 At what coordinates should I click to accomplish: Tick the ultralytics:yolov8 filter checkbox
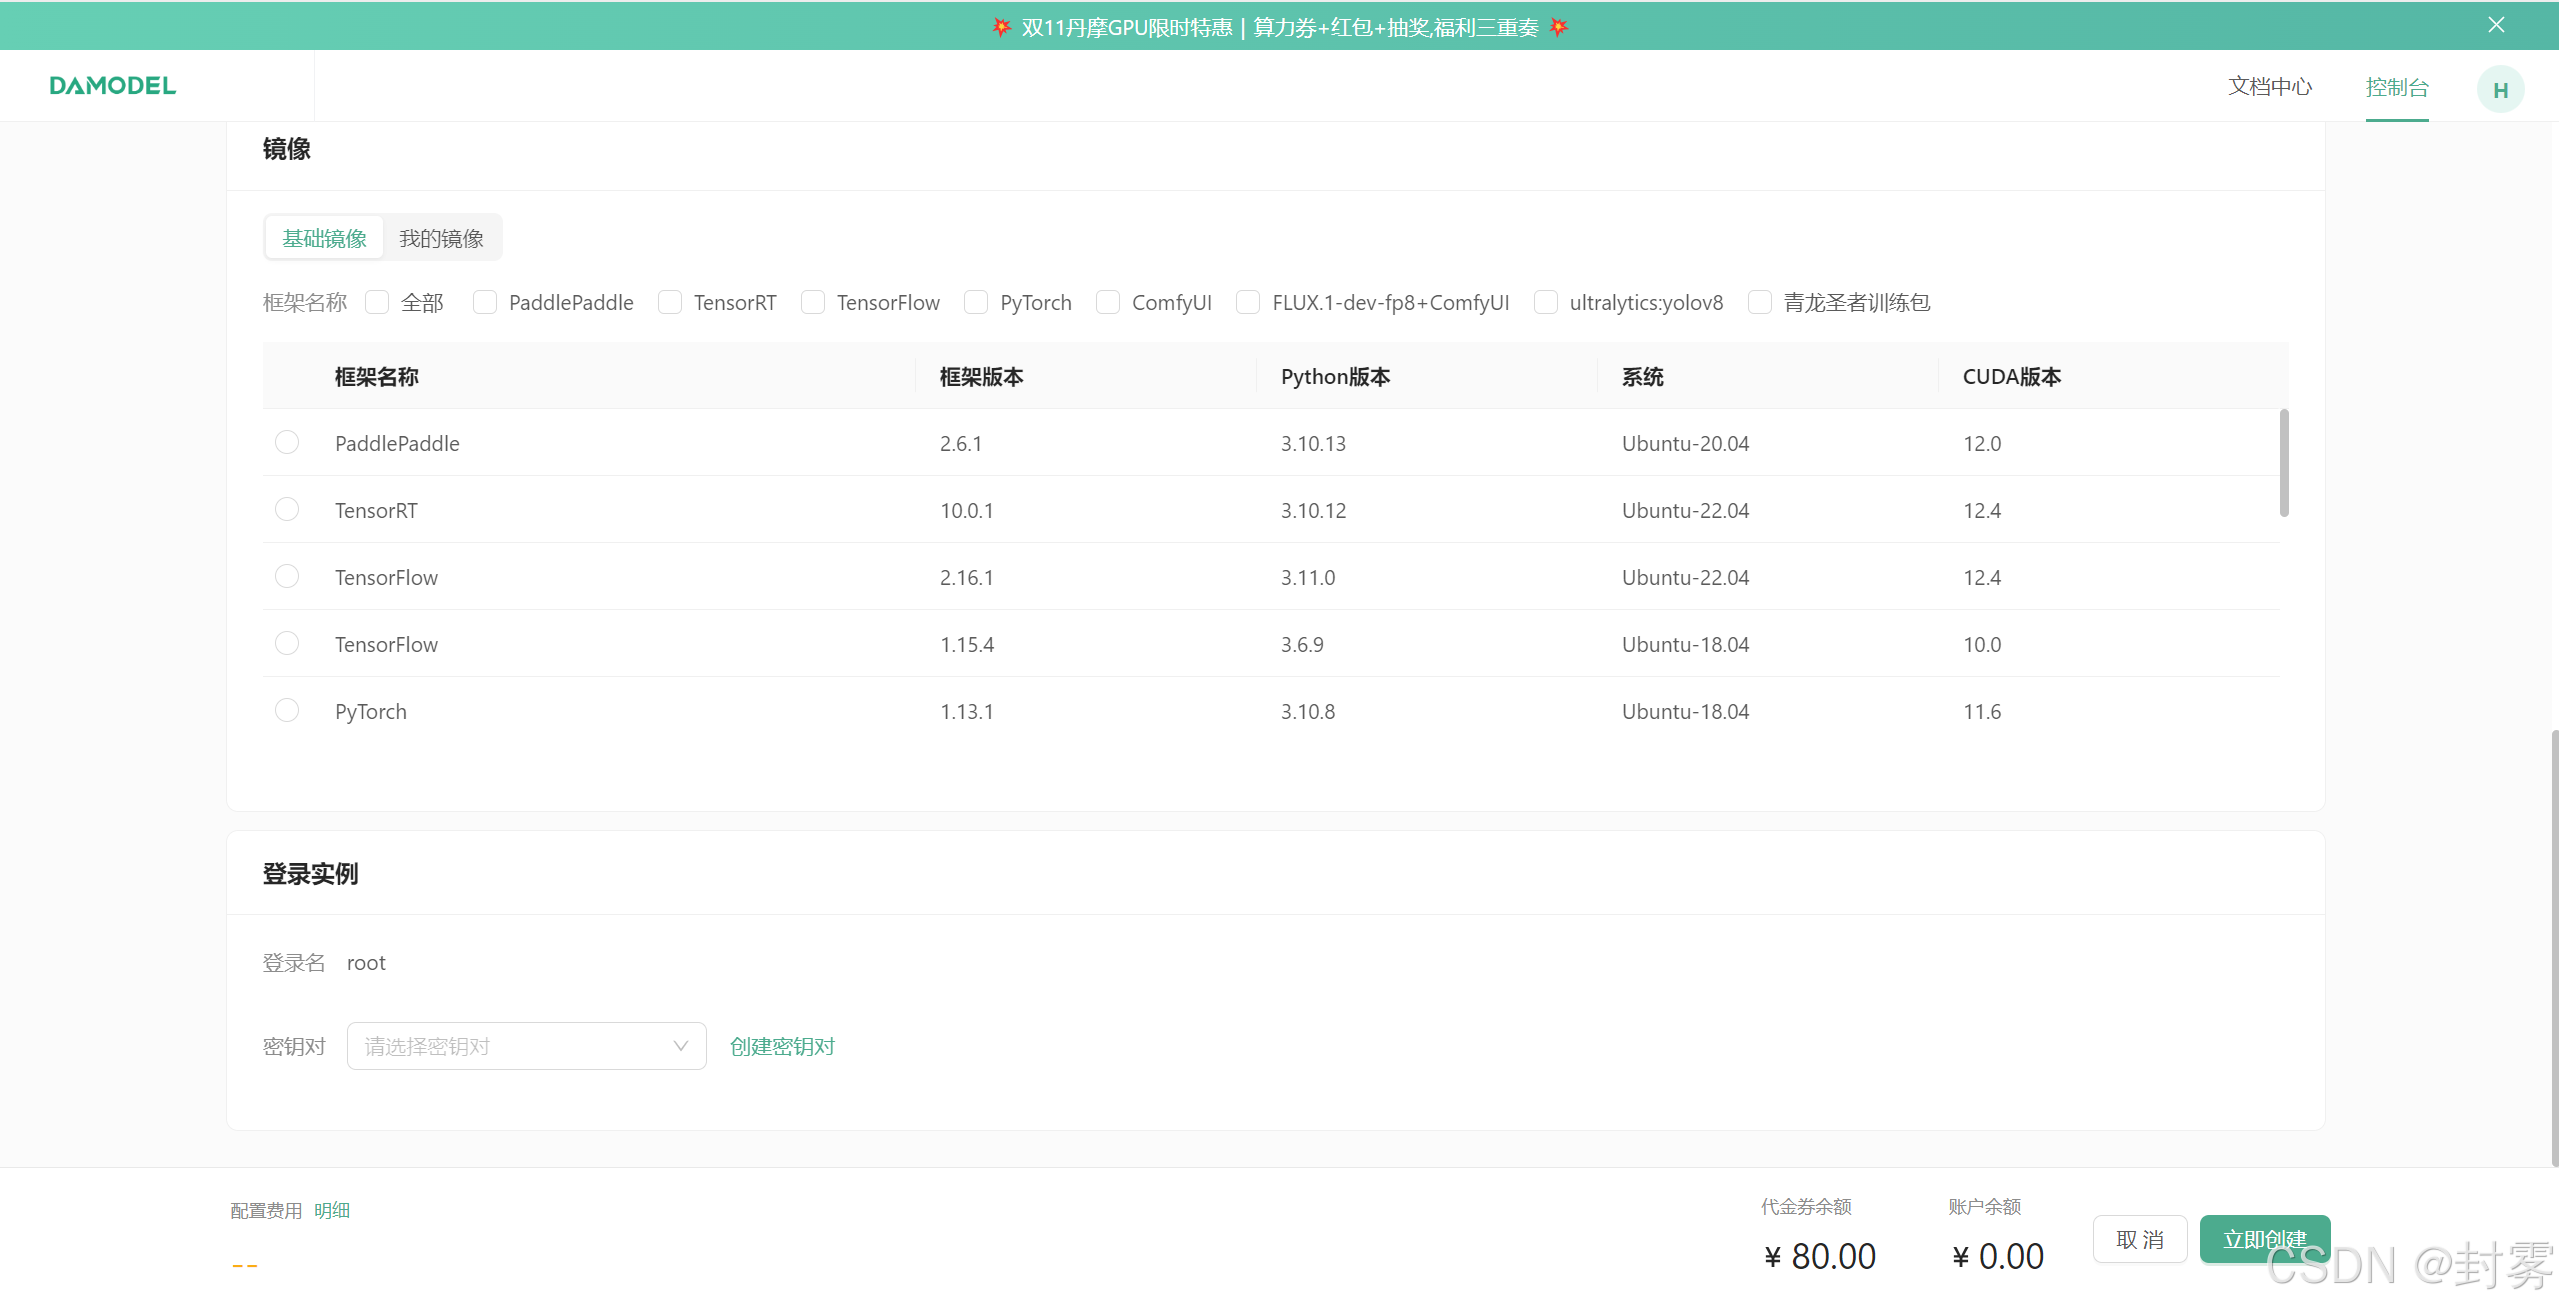point(1546,302)
